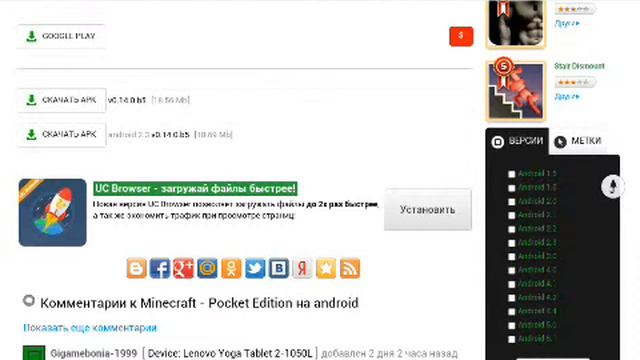Open the muscular torso game thumbnail
Screen dimensions: 640x360
coord(516,24)
